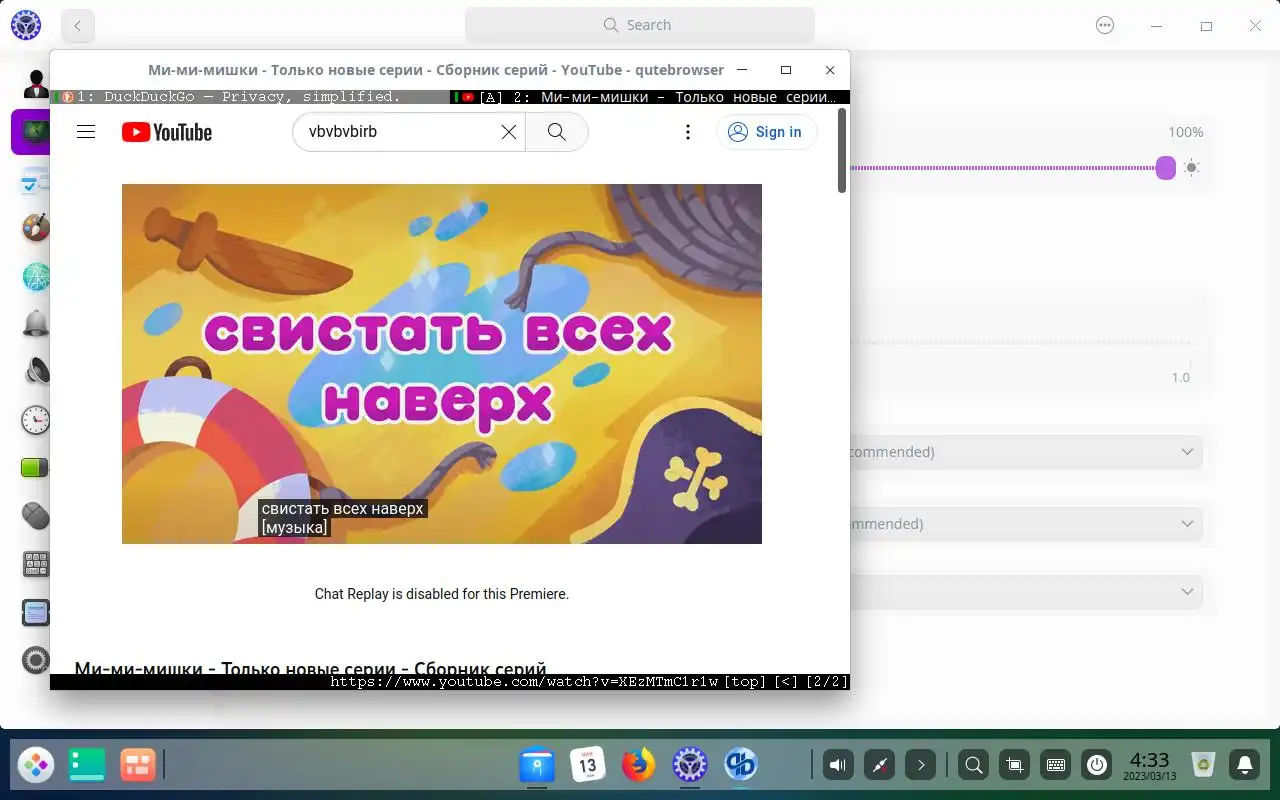Click the video title Ми-ми-мишки - Только новые серии
The width and height of the screenshot is (1280, 800).
coord(310,668)
